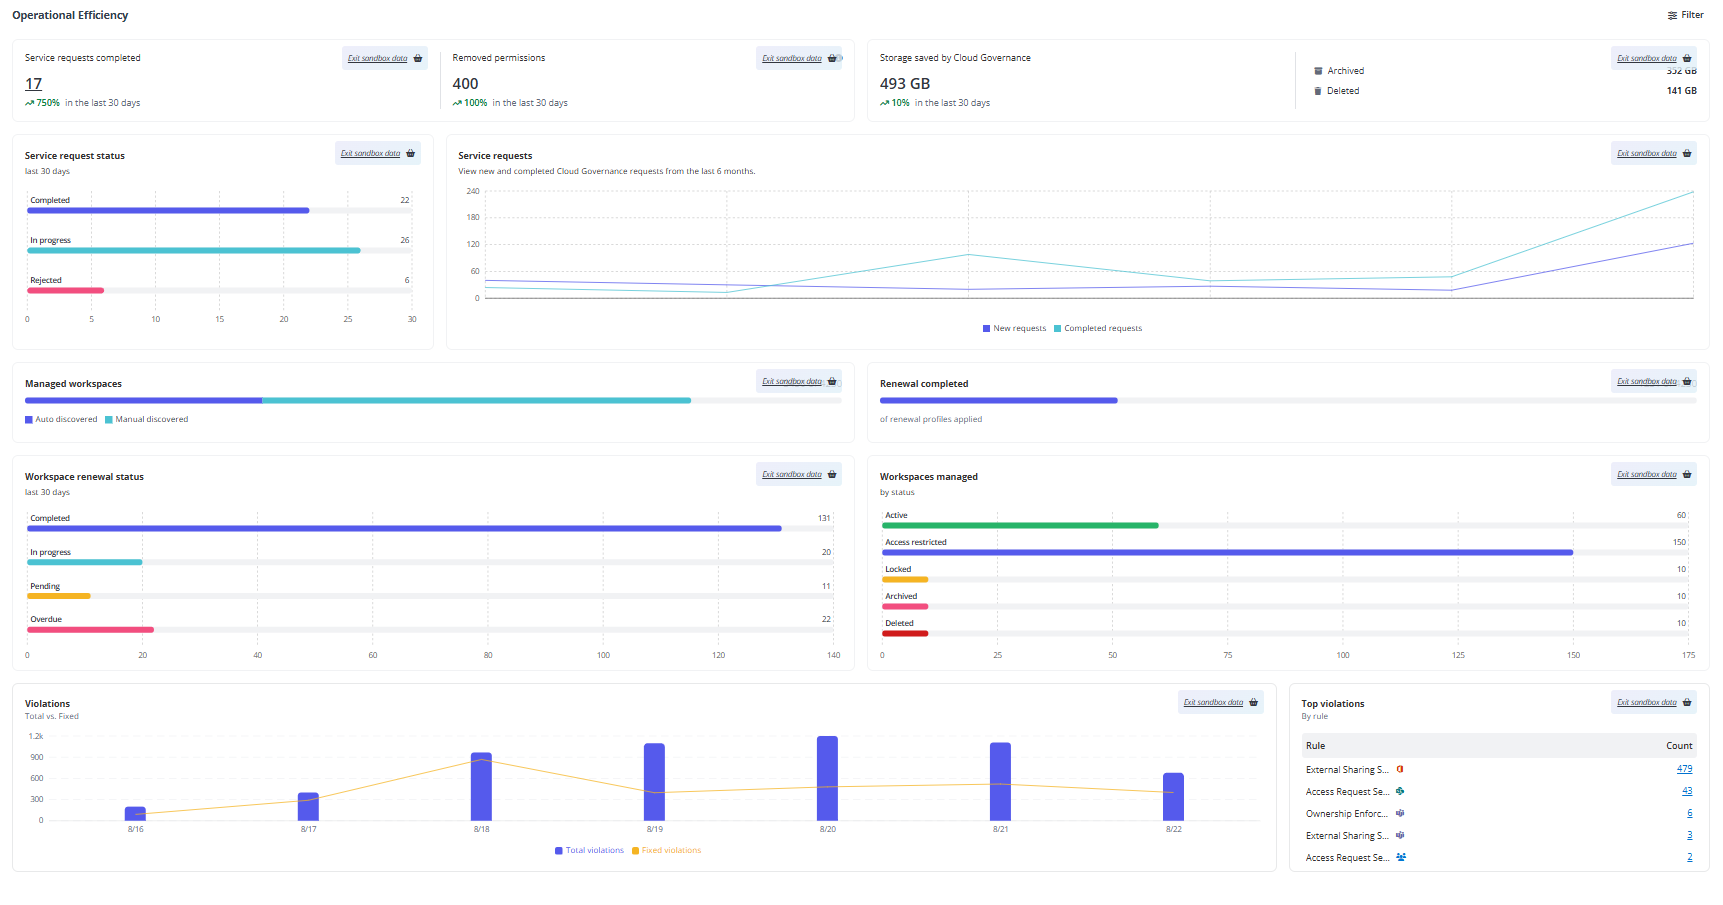Screen dimensions: 1723x905
Task: Toggle Total violations legend in Violations chart
Action: tap(589, 851)
